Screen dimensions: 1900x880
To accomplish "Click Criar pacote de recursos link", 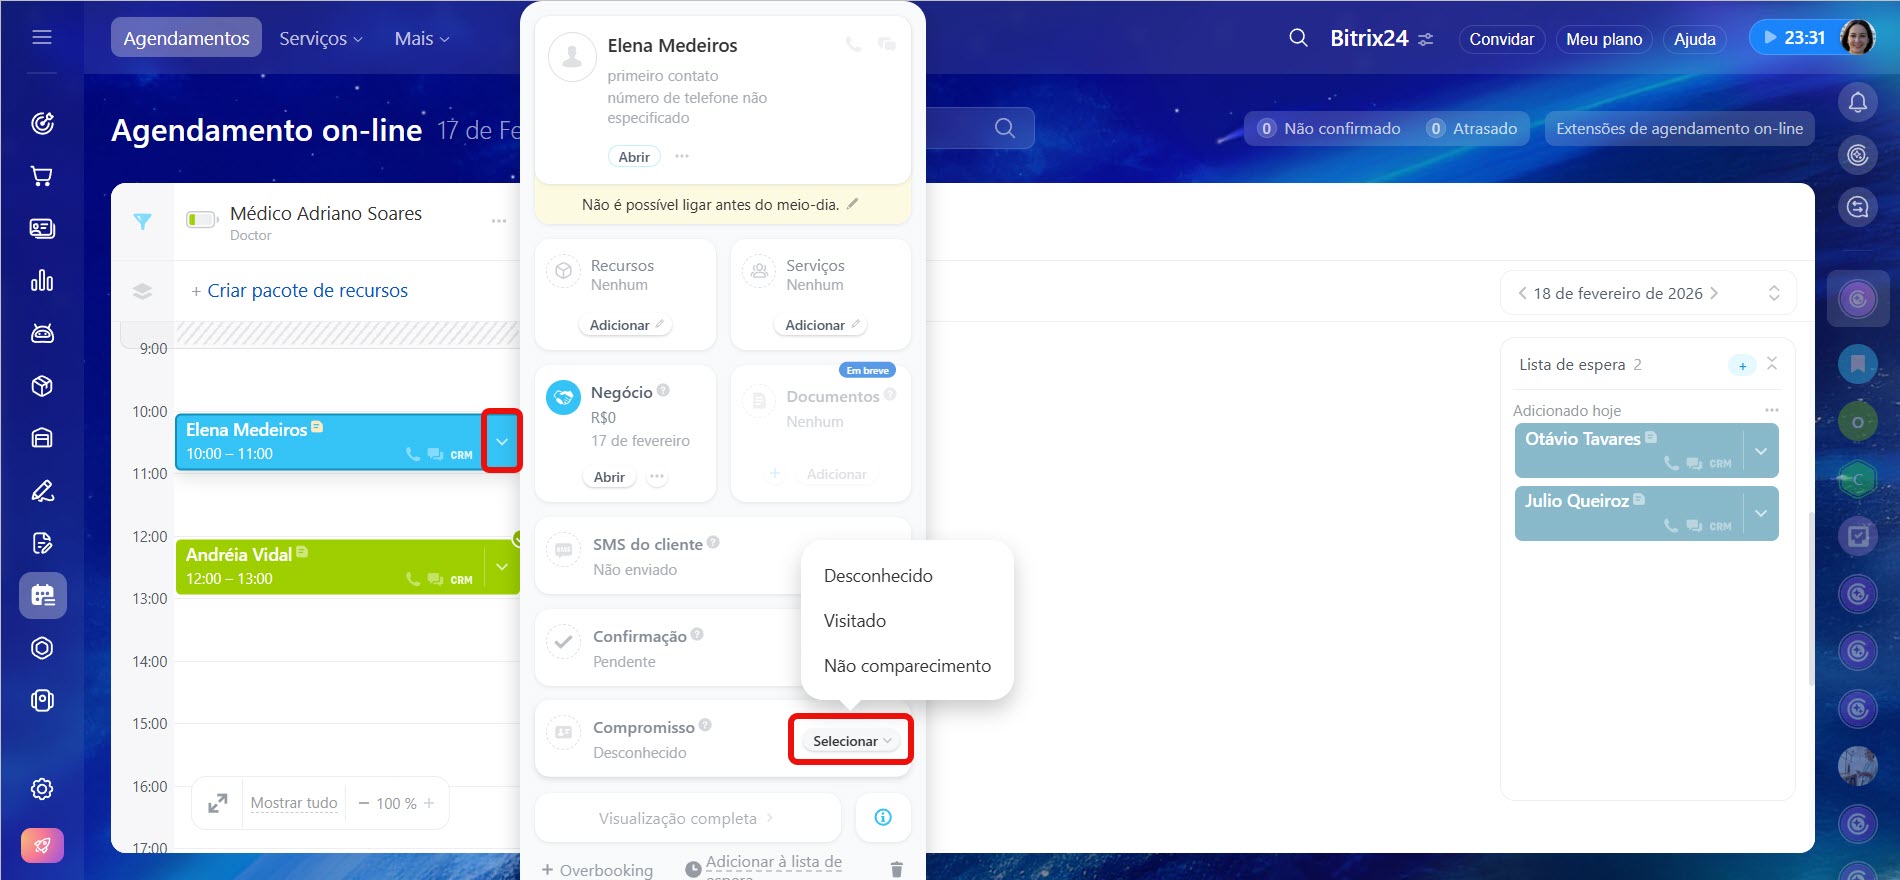I will coord(307,291).
